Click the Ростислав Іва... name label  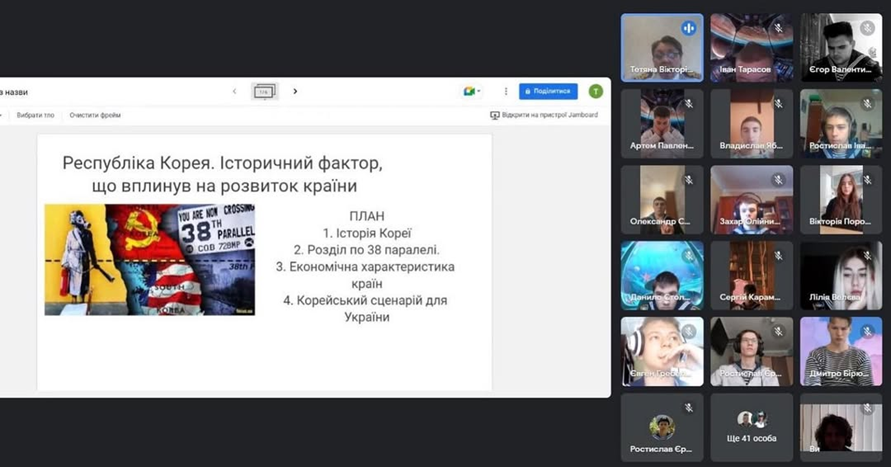[x=840, y=145]
